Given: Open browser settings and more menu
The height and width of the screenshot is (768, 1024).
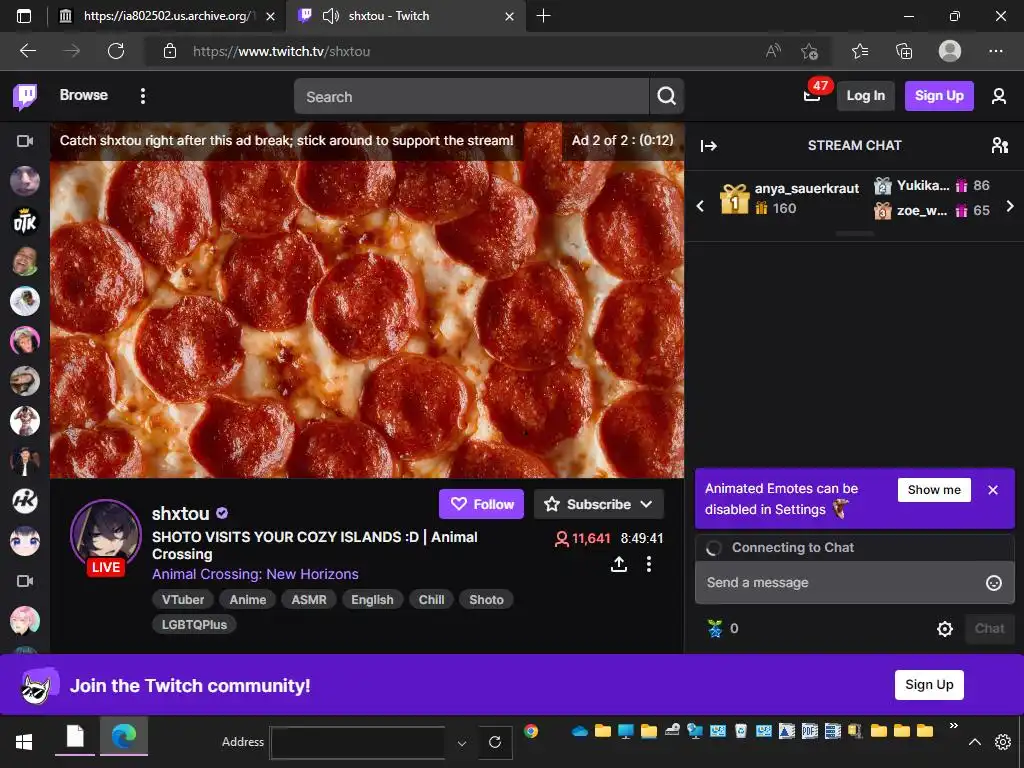Looking at the screenshot, I should point(995,51).
